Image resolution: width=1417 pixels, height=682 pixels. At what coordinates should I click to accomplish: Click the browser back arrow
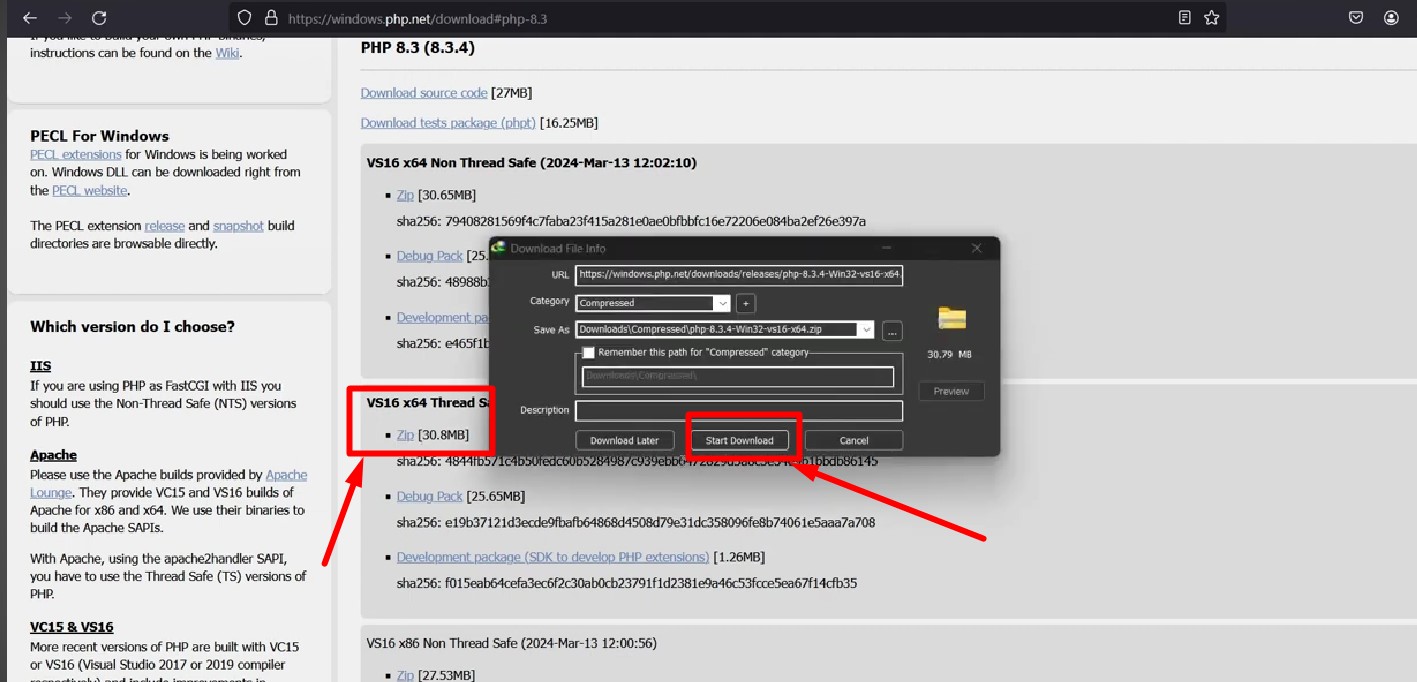(x=30, y=18)
